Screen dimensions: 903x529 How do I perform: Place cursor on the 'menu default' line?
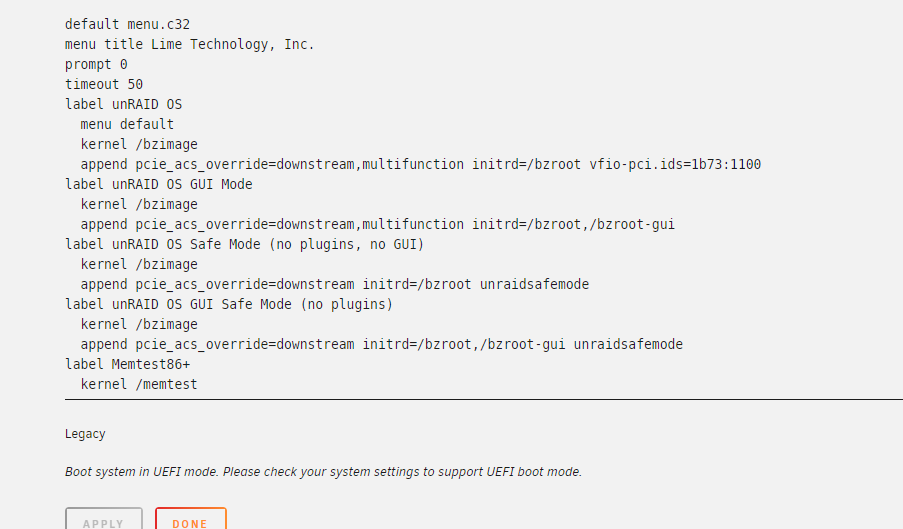[x=127, y=124]
